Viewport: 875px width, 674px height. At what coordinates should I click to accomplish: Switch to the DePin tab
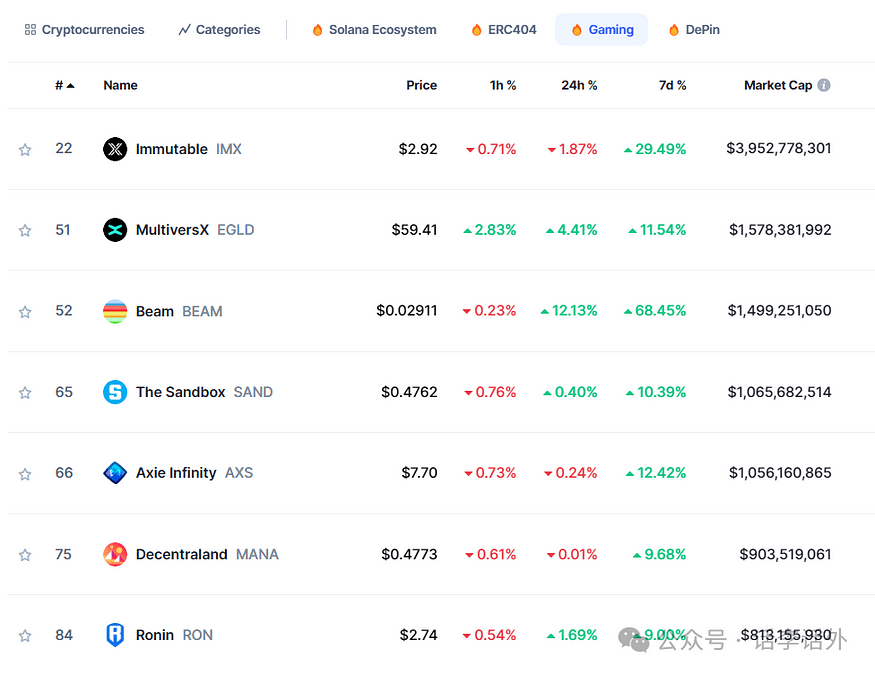[693, 29]
